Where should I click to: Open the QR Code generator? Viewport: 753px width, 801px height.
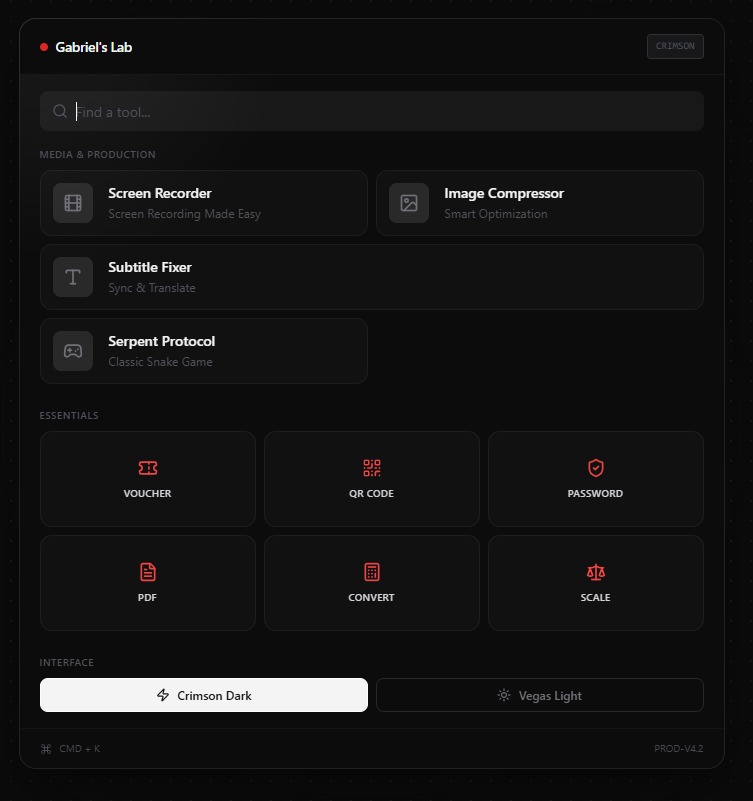[372, 478]
